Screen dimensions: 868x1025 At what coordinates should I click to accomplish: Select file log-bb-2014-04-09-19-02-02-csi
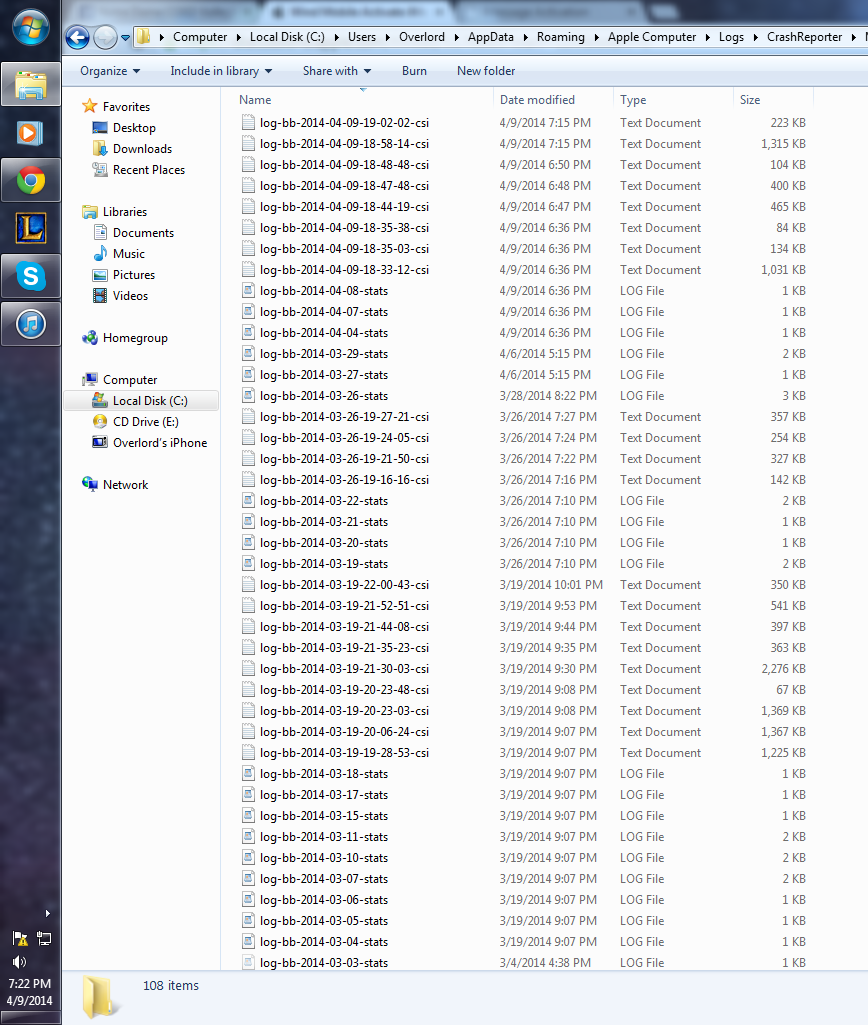344,122
